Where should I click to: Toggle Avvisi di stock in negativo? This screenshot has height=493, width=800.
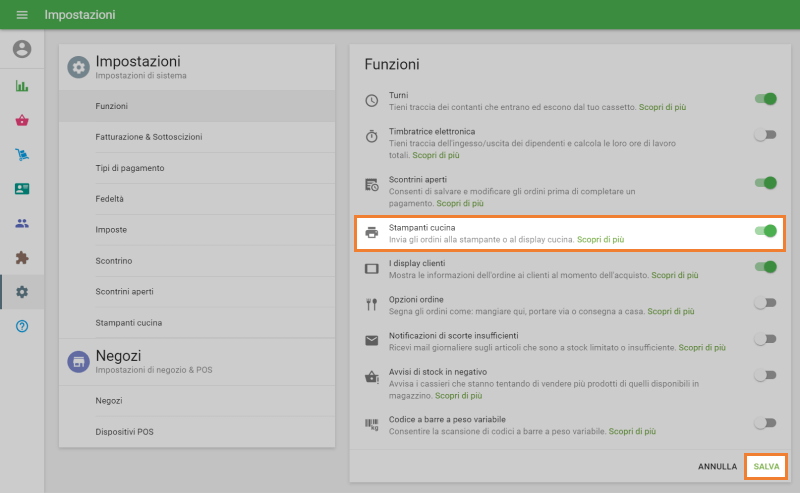point(765,375)
